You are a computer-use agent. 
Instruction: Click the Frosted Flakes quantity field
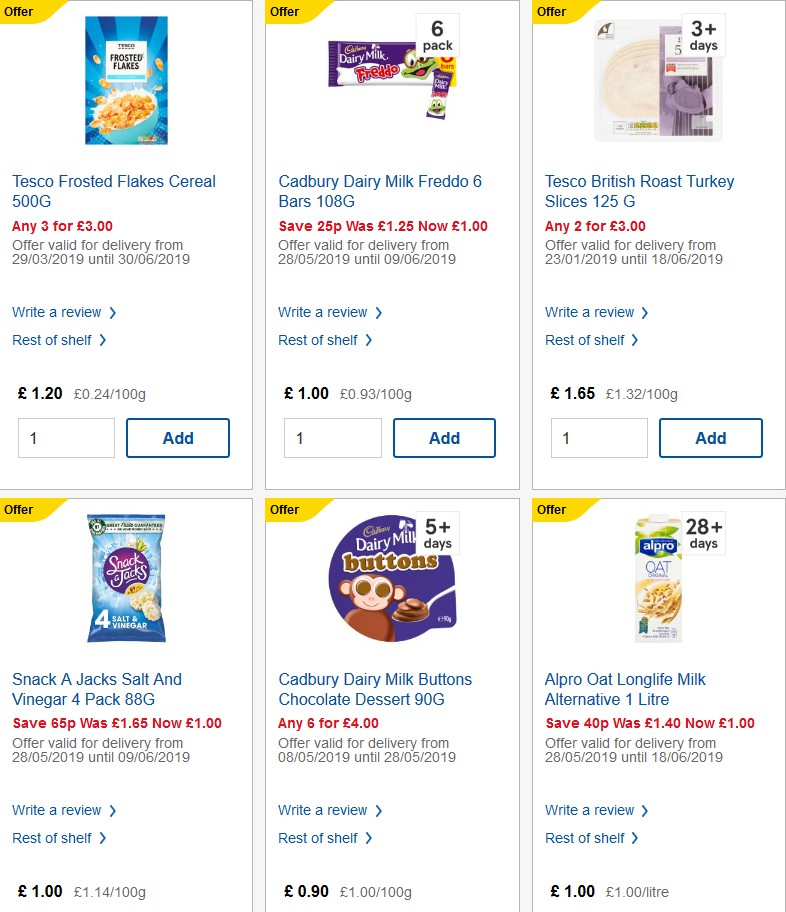[66, 438]
